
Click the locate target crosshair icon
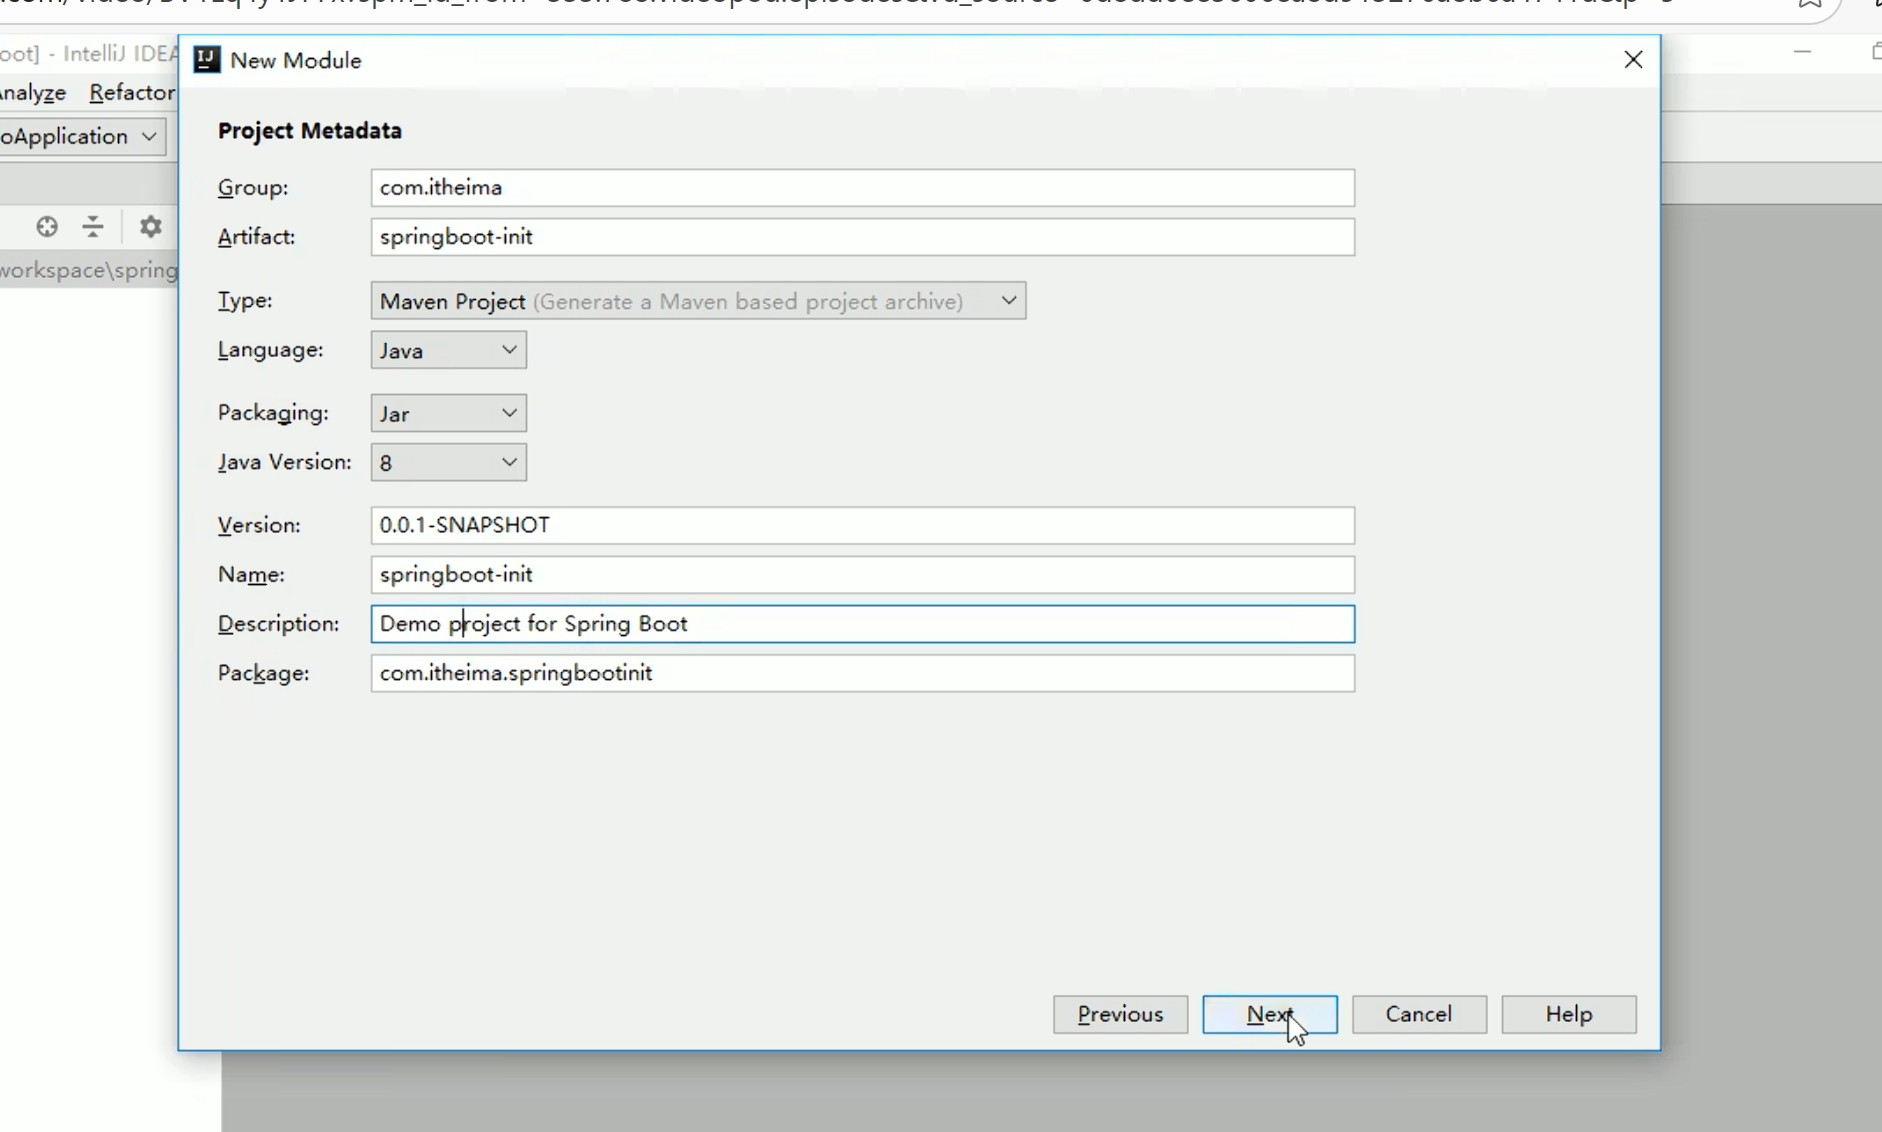click(x=46, y=227)
